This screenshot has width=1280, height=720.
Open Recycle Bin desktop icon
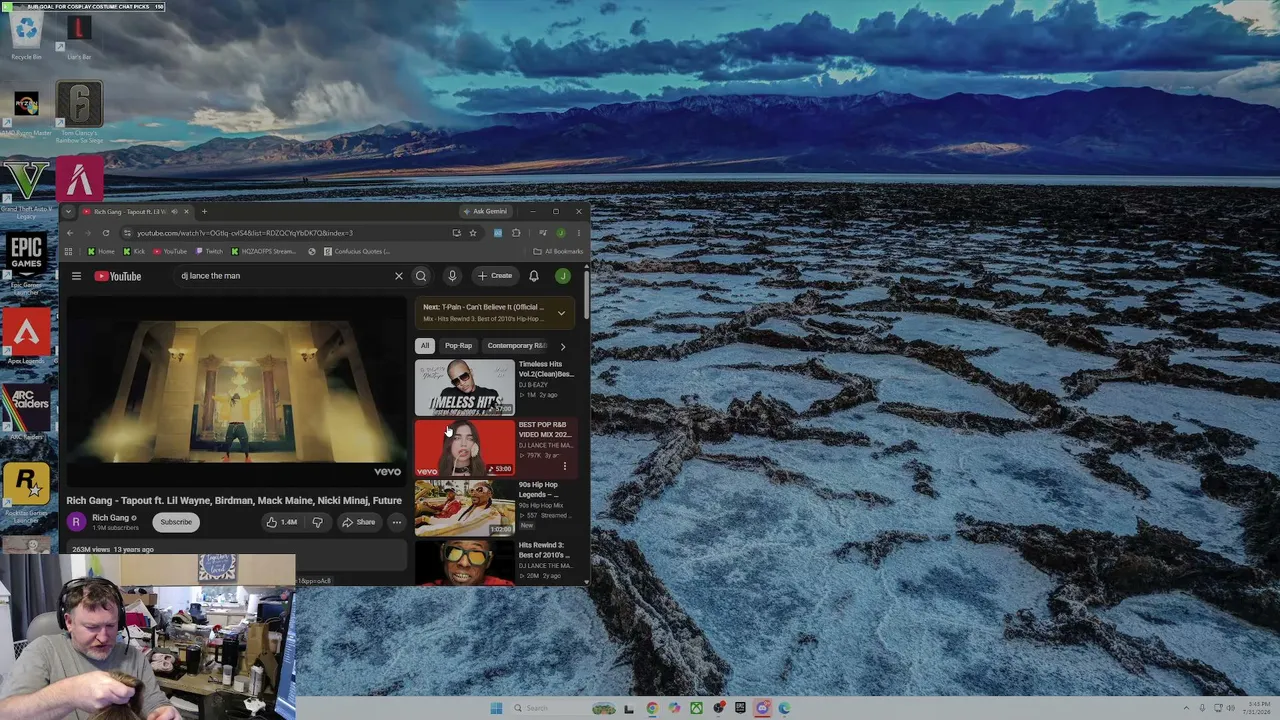(x=26, y=35)
